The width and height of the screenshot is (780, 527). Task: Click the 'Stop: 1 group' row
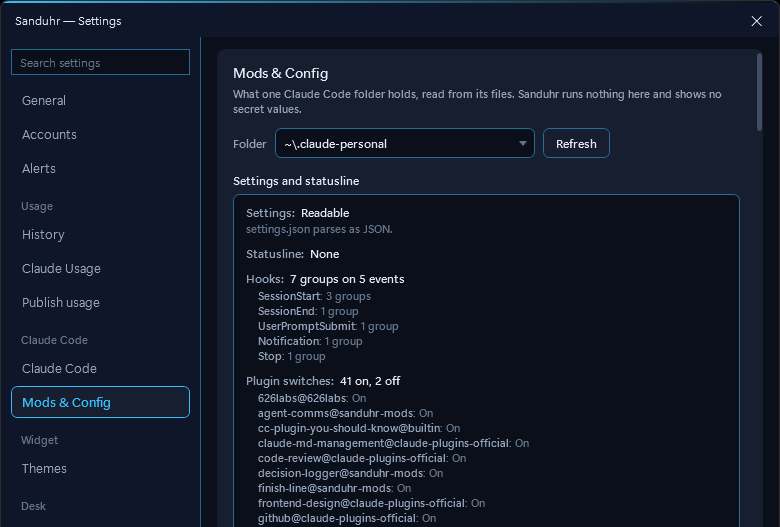292,356
